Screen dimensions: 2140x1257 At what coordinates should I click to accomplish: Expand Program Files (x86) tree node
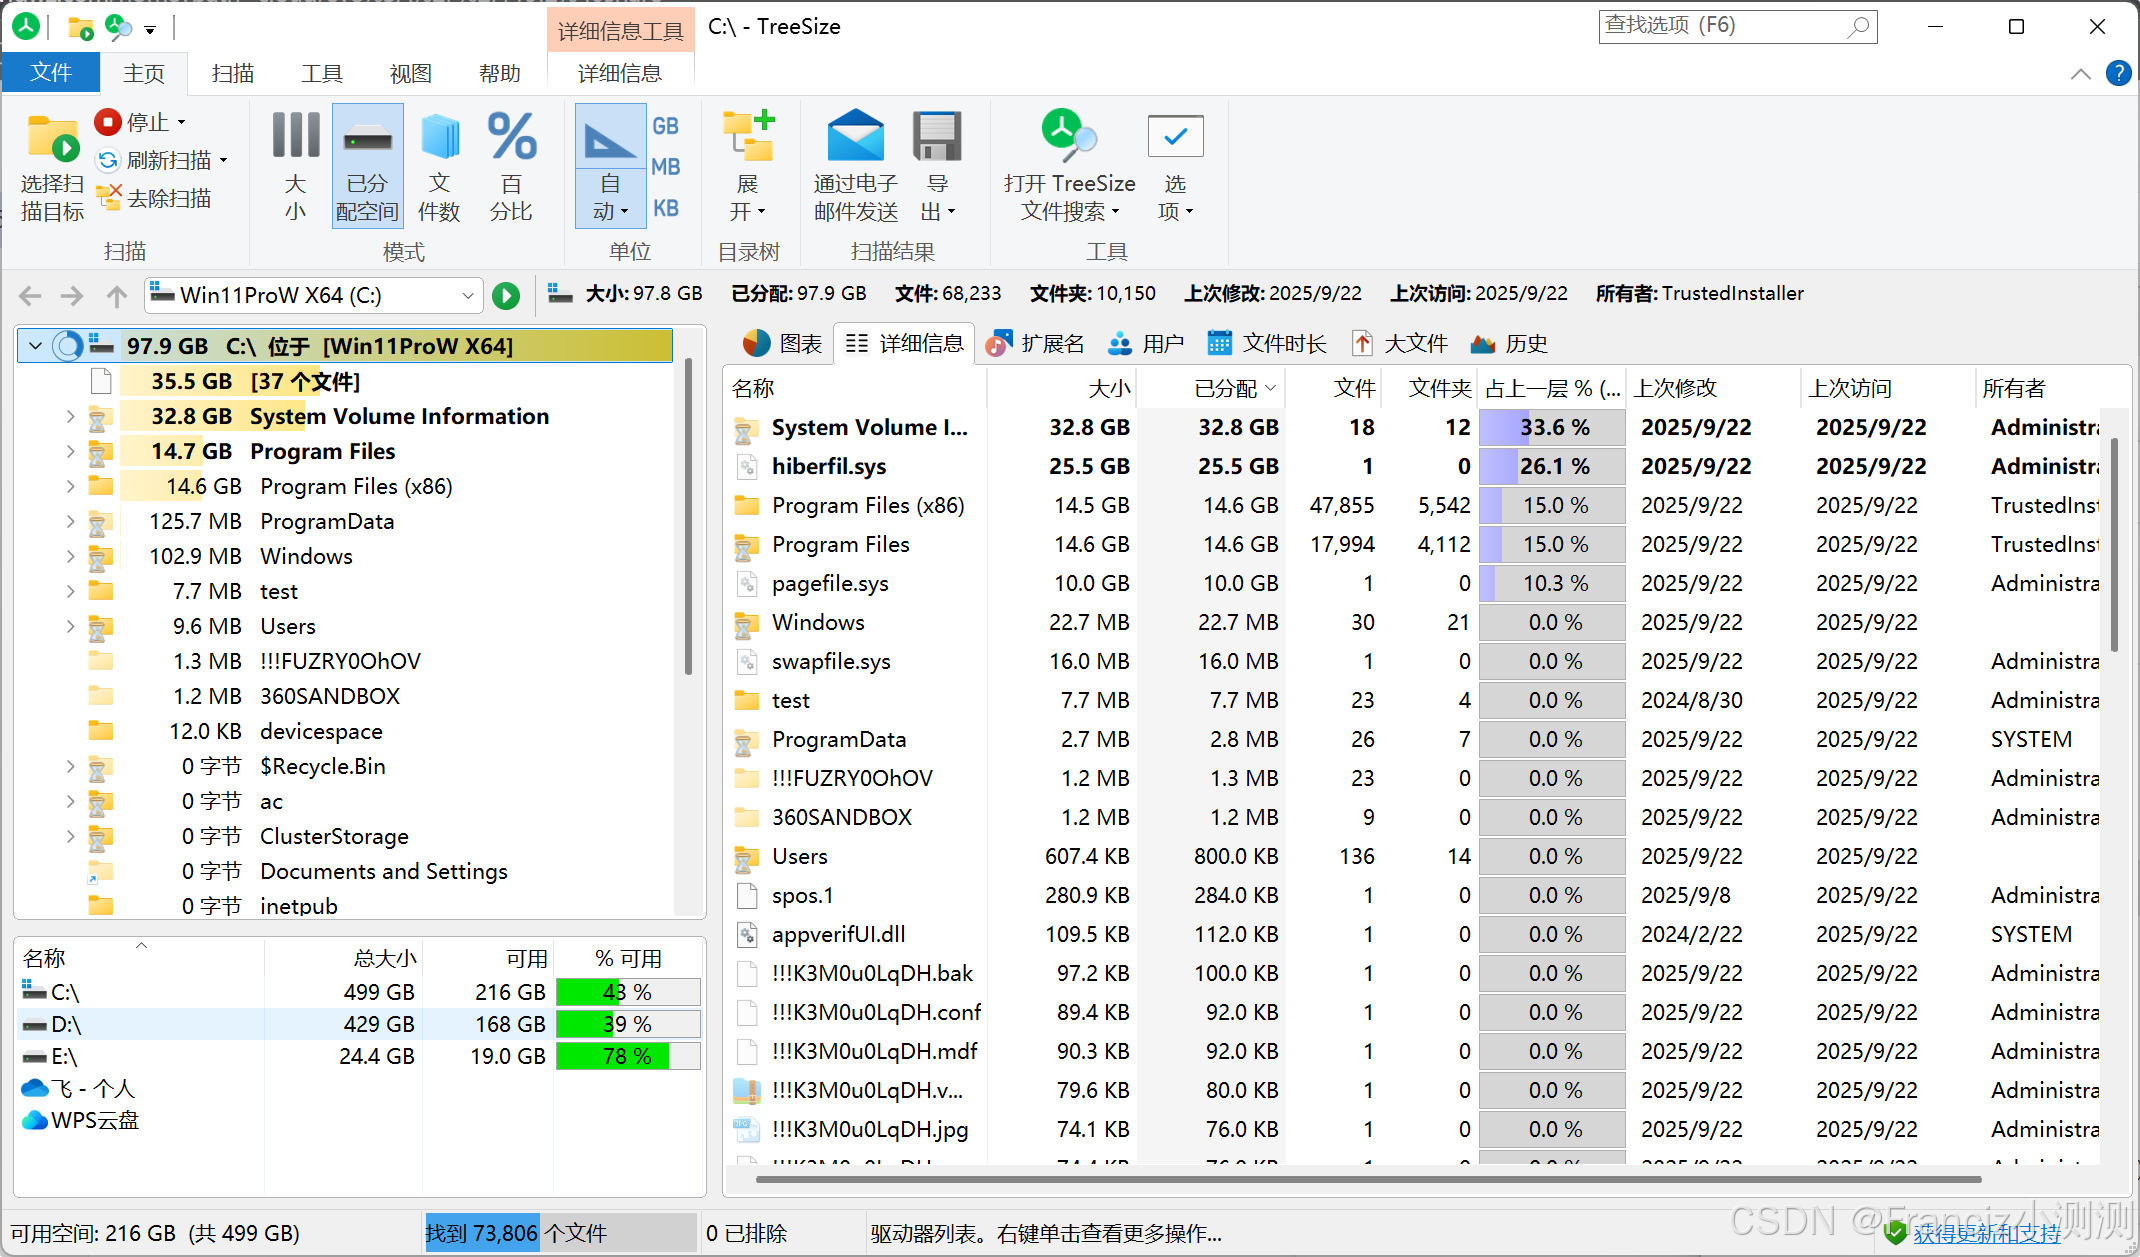click(70, 486)
